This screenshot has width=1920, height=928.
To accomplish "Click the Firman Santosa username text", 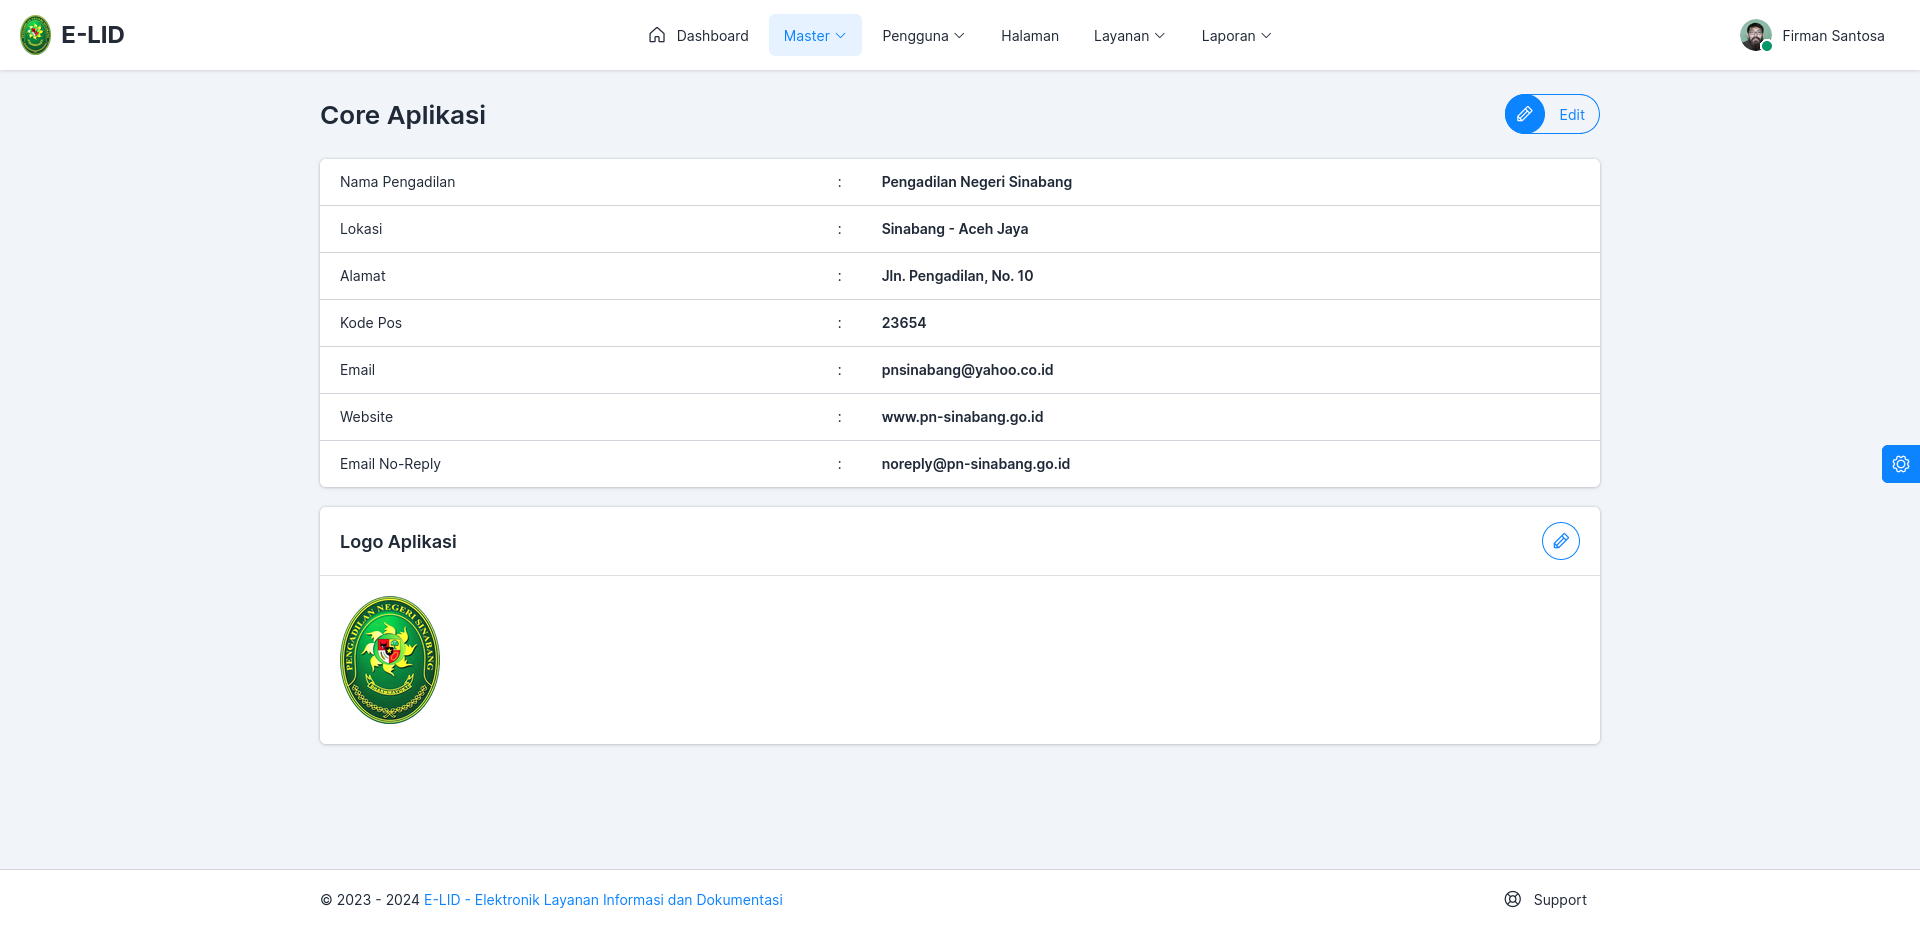I will (1833, 36).
